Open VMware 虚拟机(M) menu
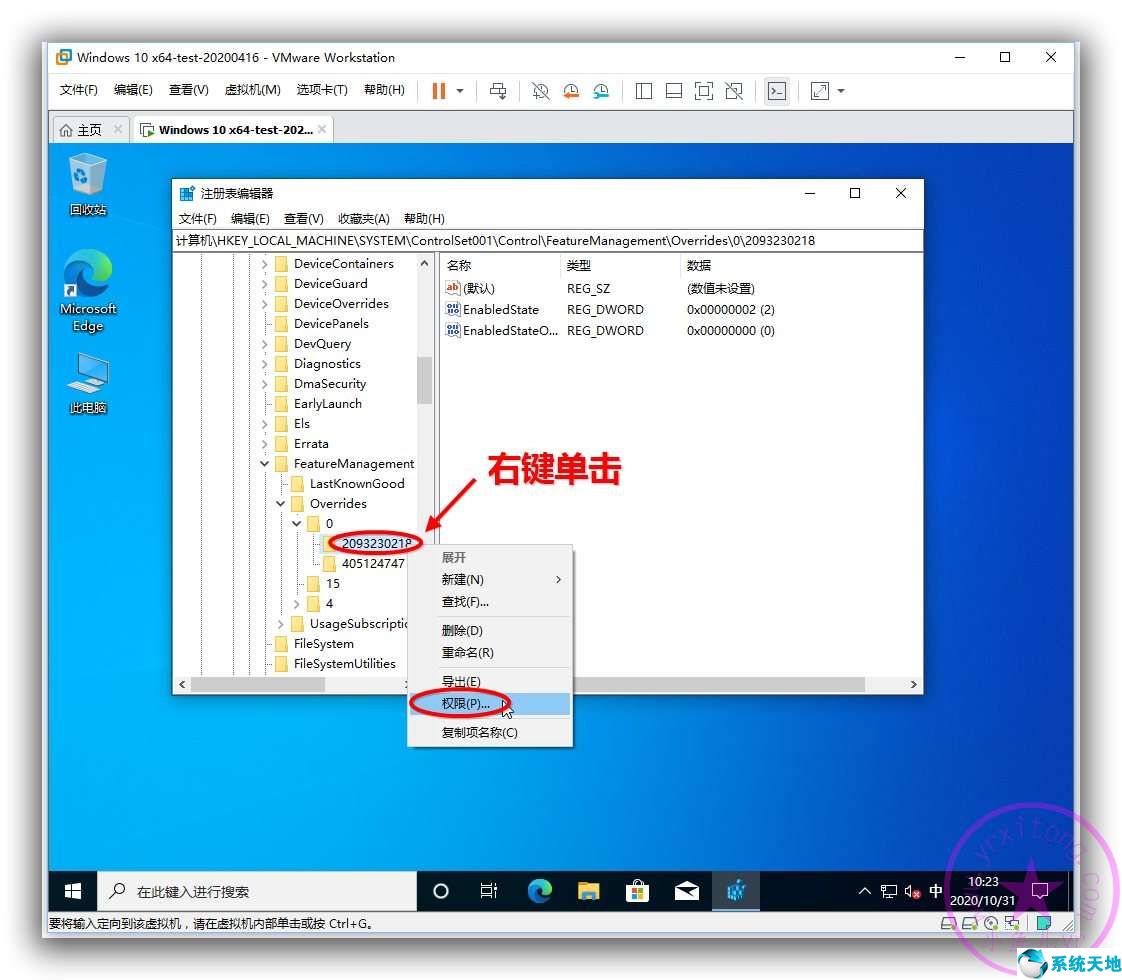Screen dimensions: 1122x980 coord(252,89)
